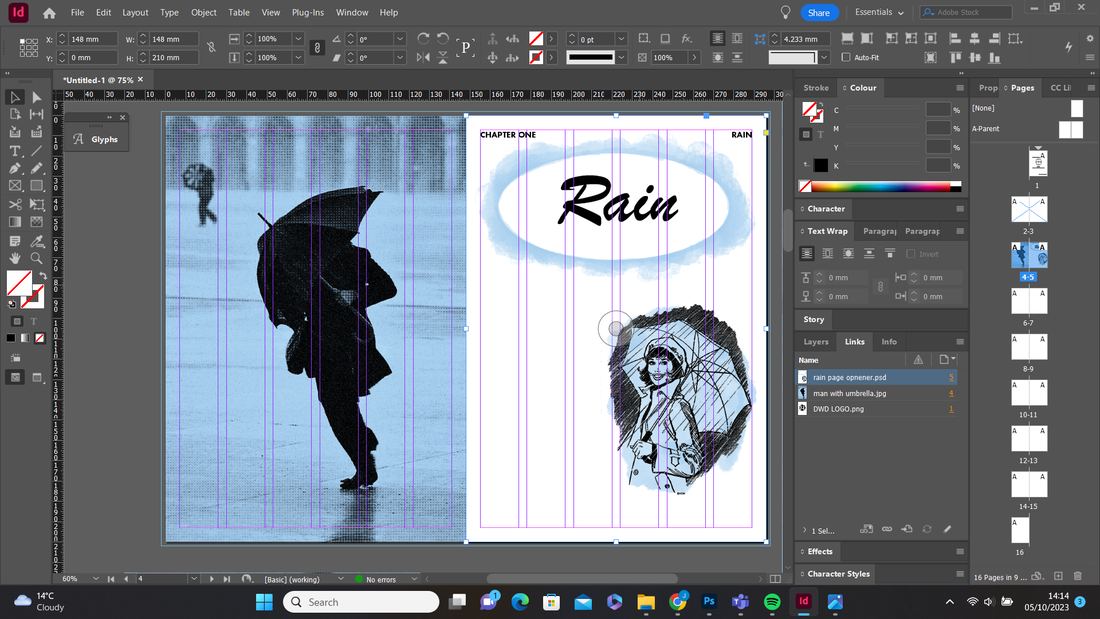Enable the Auto-Fit checkbox
Viewport: 1100px width, 619px height.
tap(846, 58)
